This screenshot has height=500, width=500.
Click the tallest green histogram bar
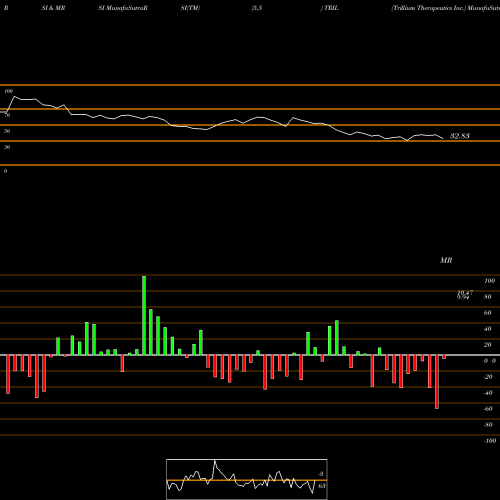coord(144,315)
